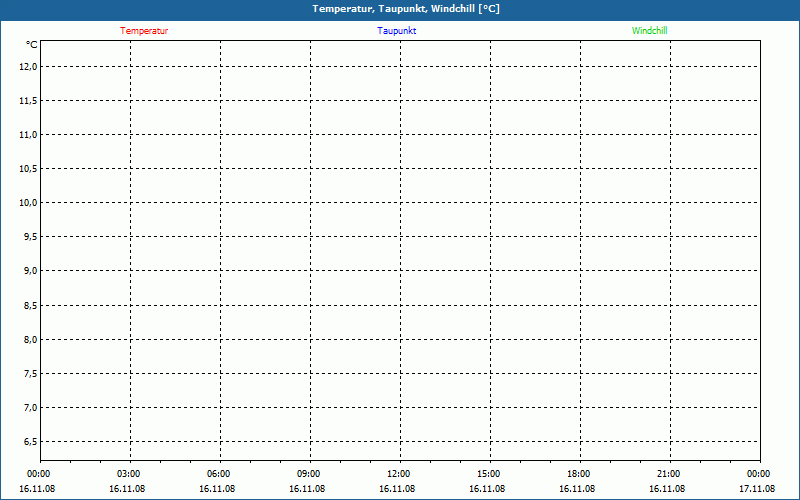Viewport: 800px width, 500px height.
Task: Click the 7,5 y-axis value
Action: (30, 373)
